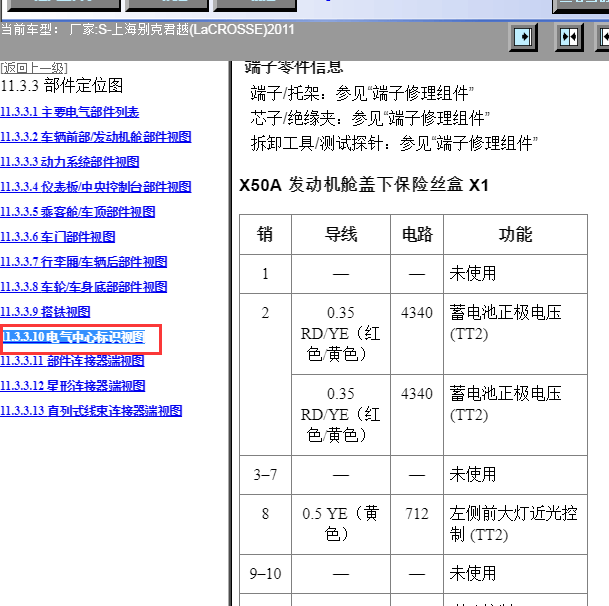Click pin cell 1 in table
The image size is (609, 606).
click(265, 274)
